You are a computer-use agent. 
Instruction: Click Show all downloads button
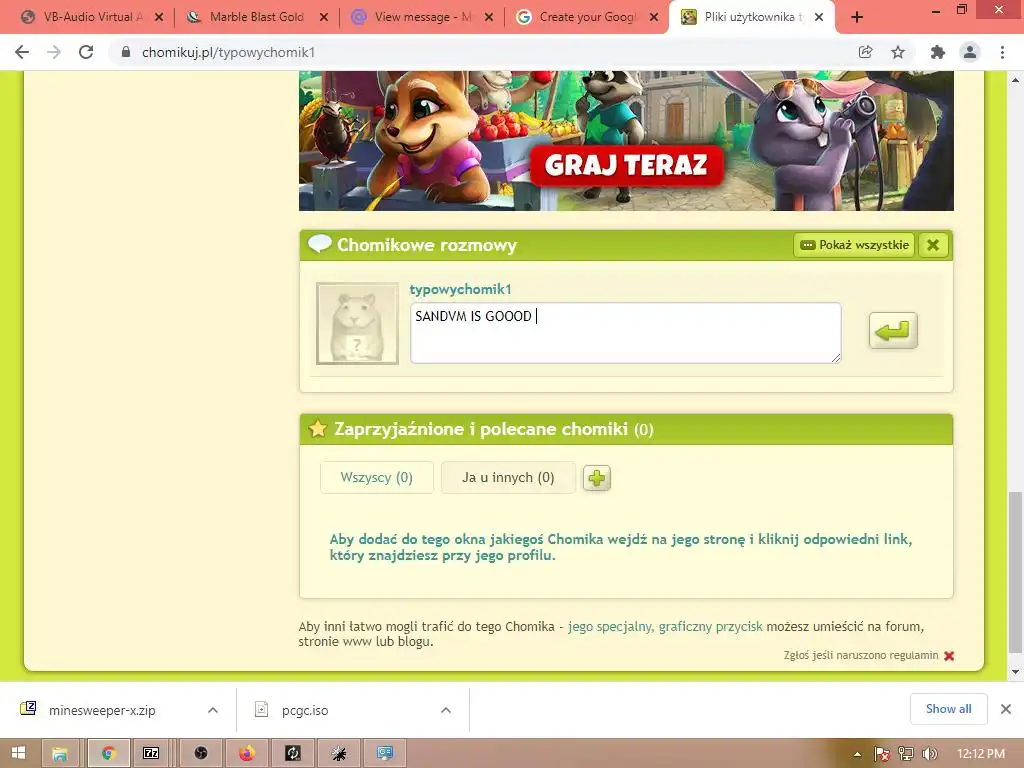click(948, 709)
